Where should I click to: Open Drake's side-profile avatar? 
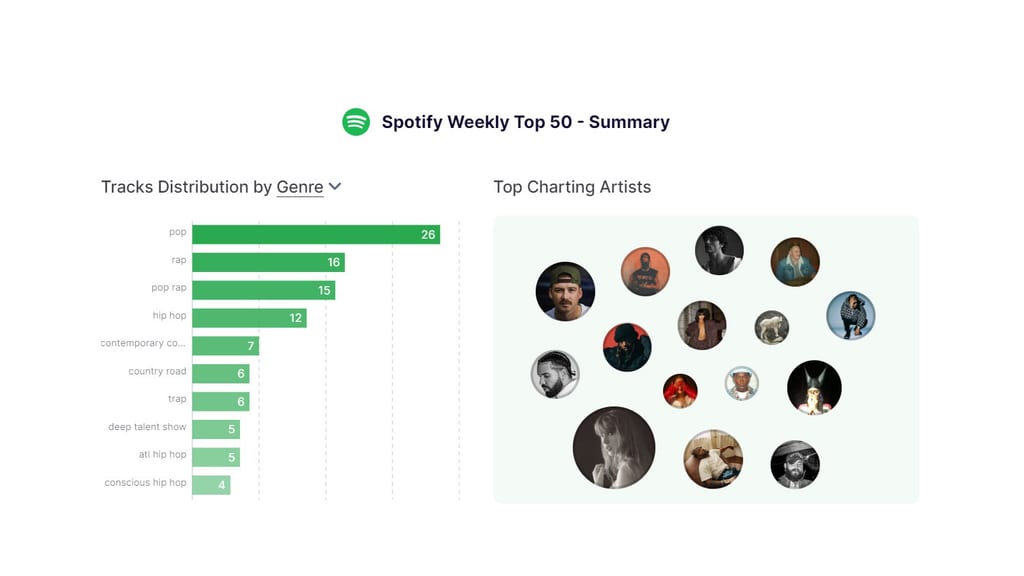tap(554, 376)
